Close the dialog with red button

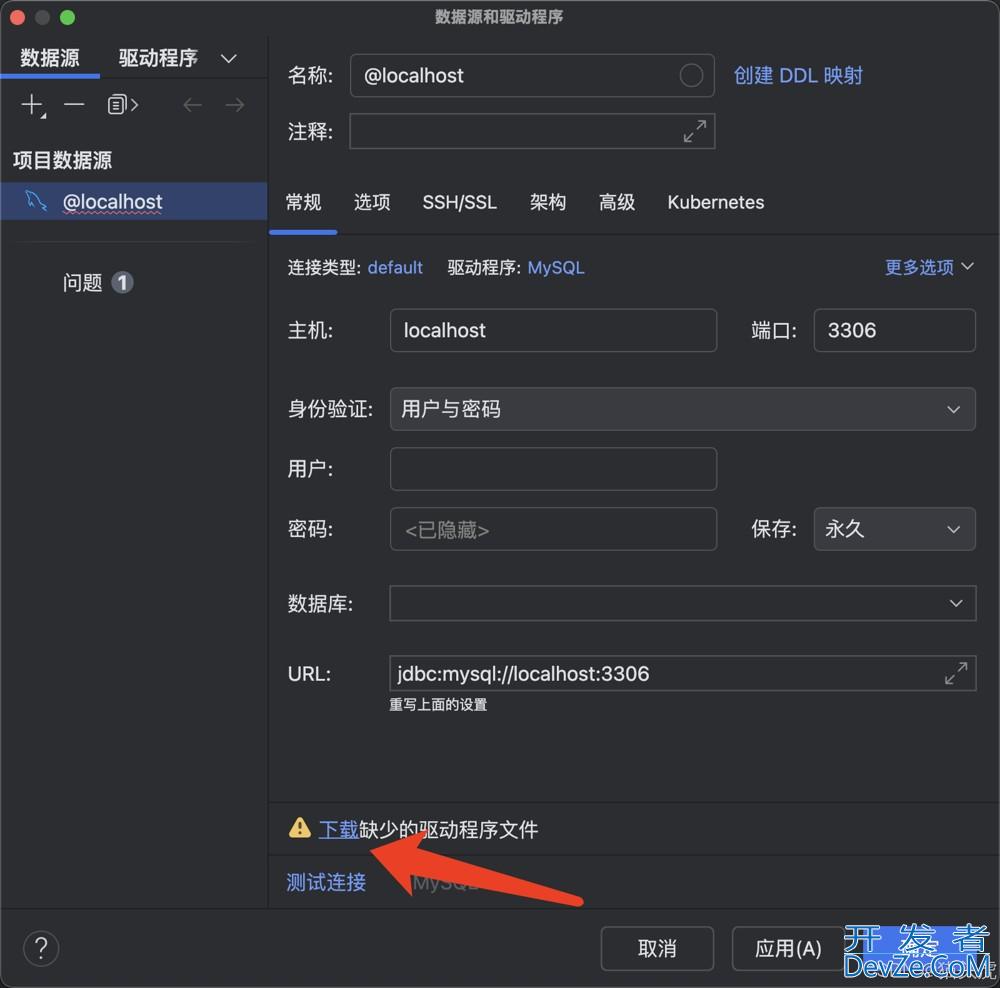(x=17, y=17)
